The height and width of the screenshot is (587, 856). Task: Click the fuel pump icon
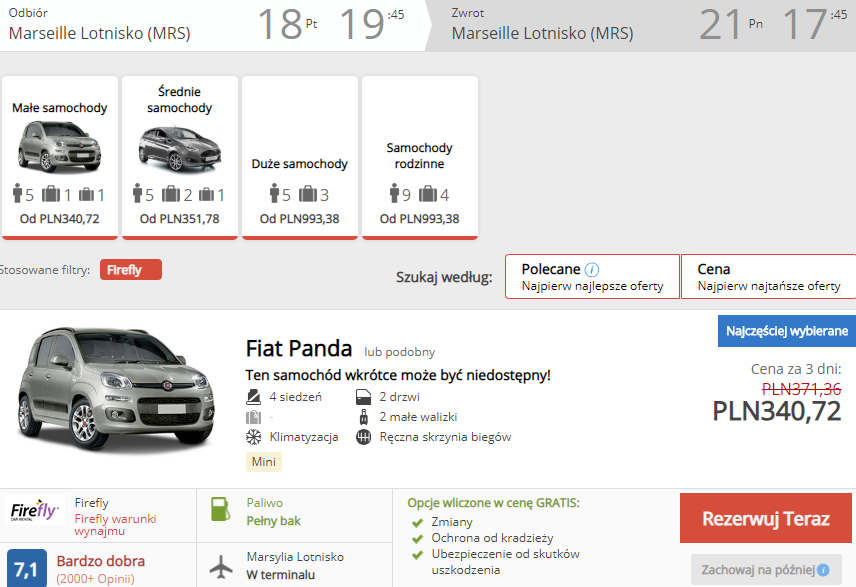tap(221, 509)
